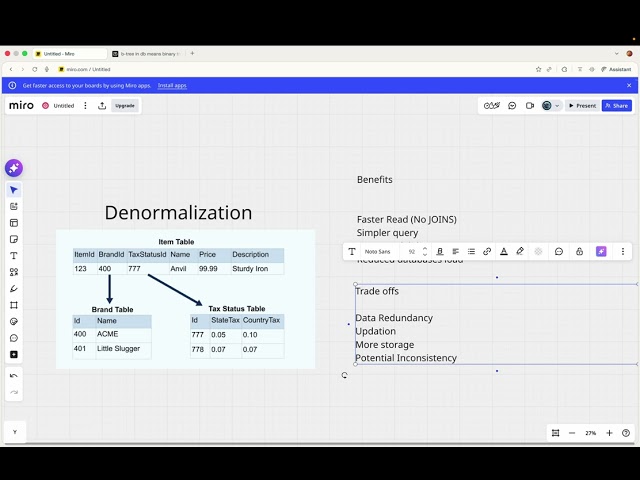The image size is (640, 480).
Task: Start a video call from top bar
Action: (530, 106)
